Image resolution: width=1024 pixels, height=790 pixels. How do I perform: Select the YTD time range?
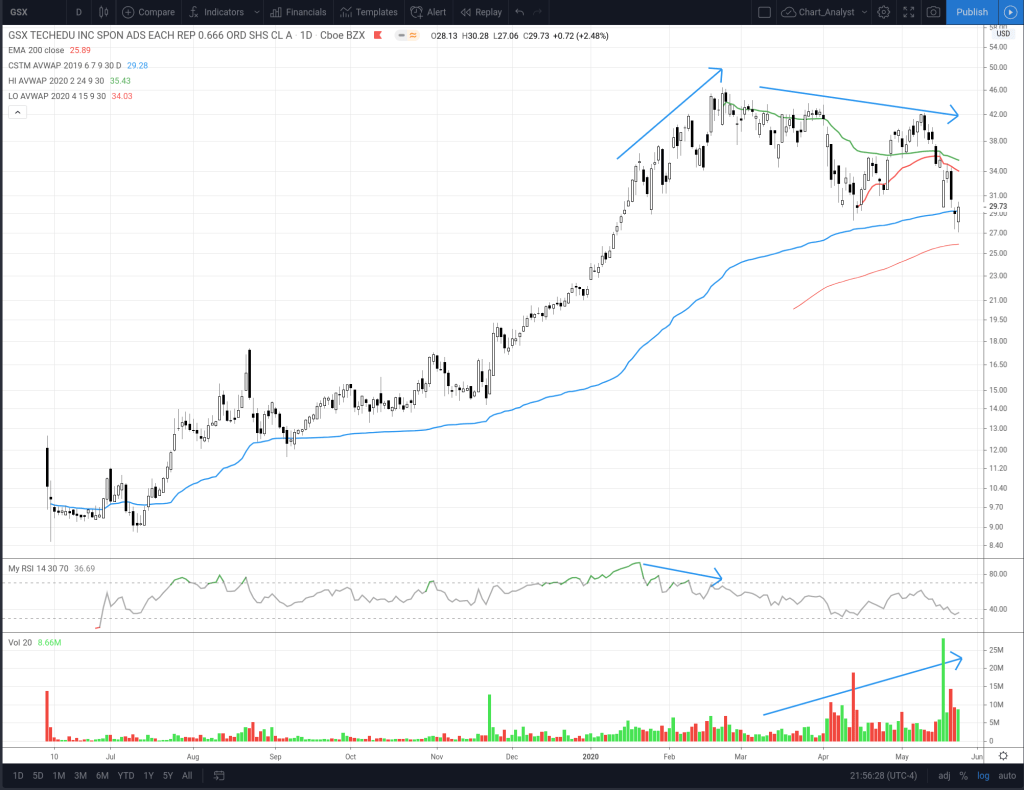pyautogui.click(x=126, y=775)
